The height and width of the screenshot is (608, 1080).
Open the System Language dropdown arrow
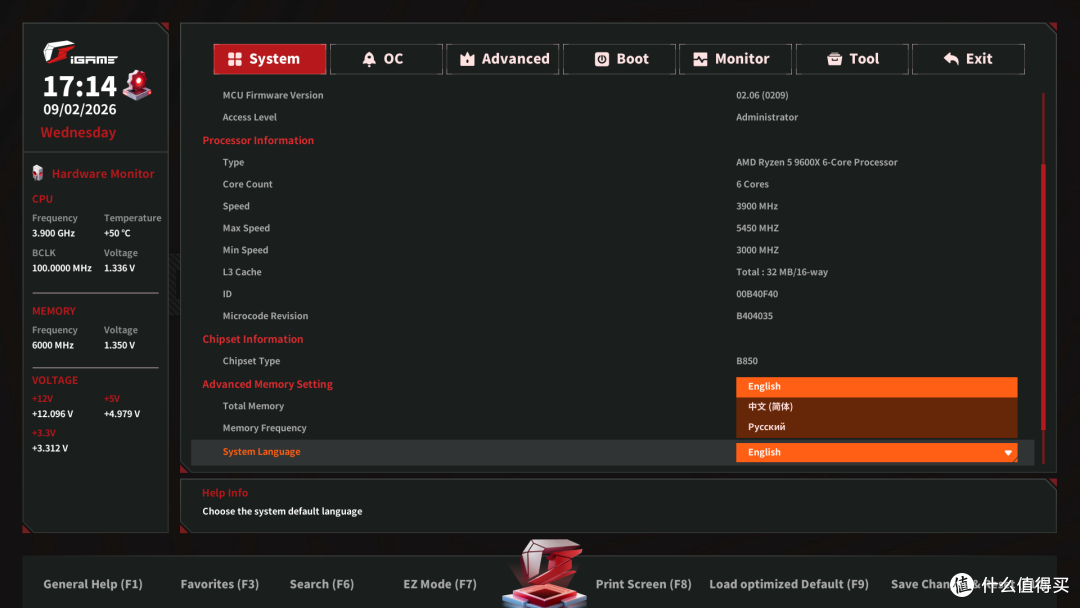click(x=1008, y=452)
